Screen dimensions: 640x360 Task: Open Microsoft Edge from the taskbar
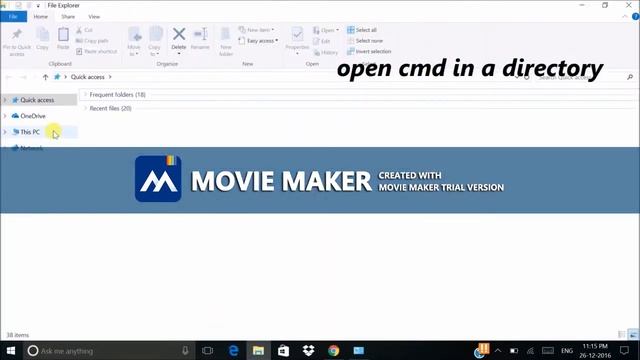click(x=233, y=351)
